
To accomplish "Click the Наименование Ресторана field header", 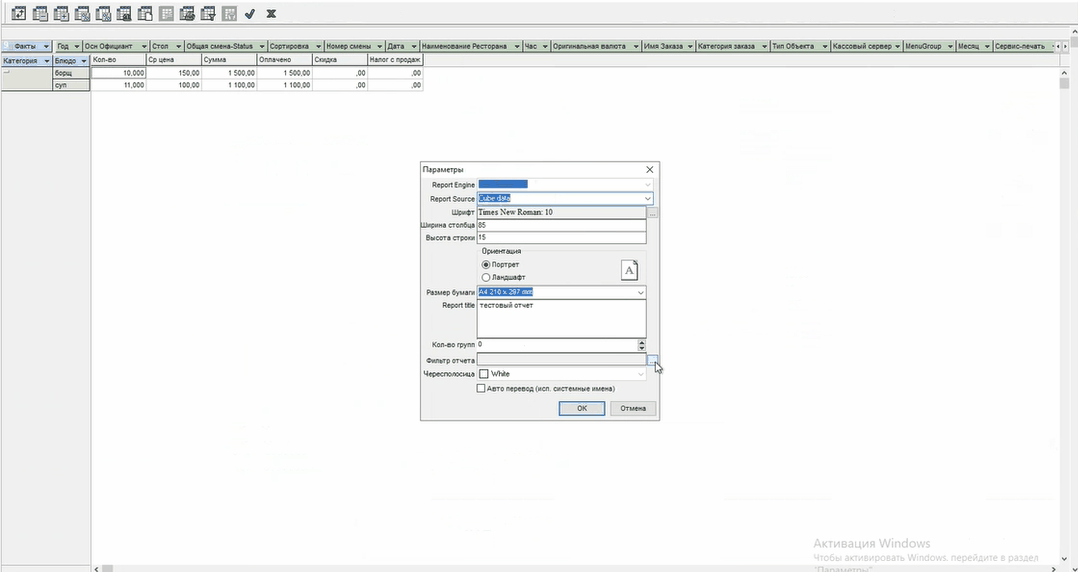I will pos(465,46).
